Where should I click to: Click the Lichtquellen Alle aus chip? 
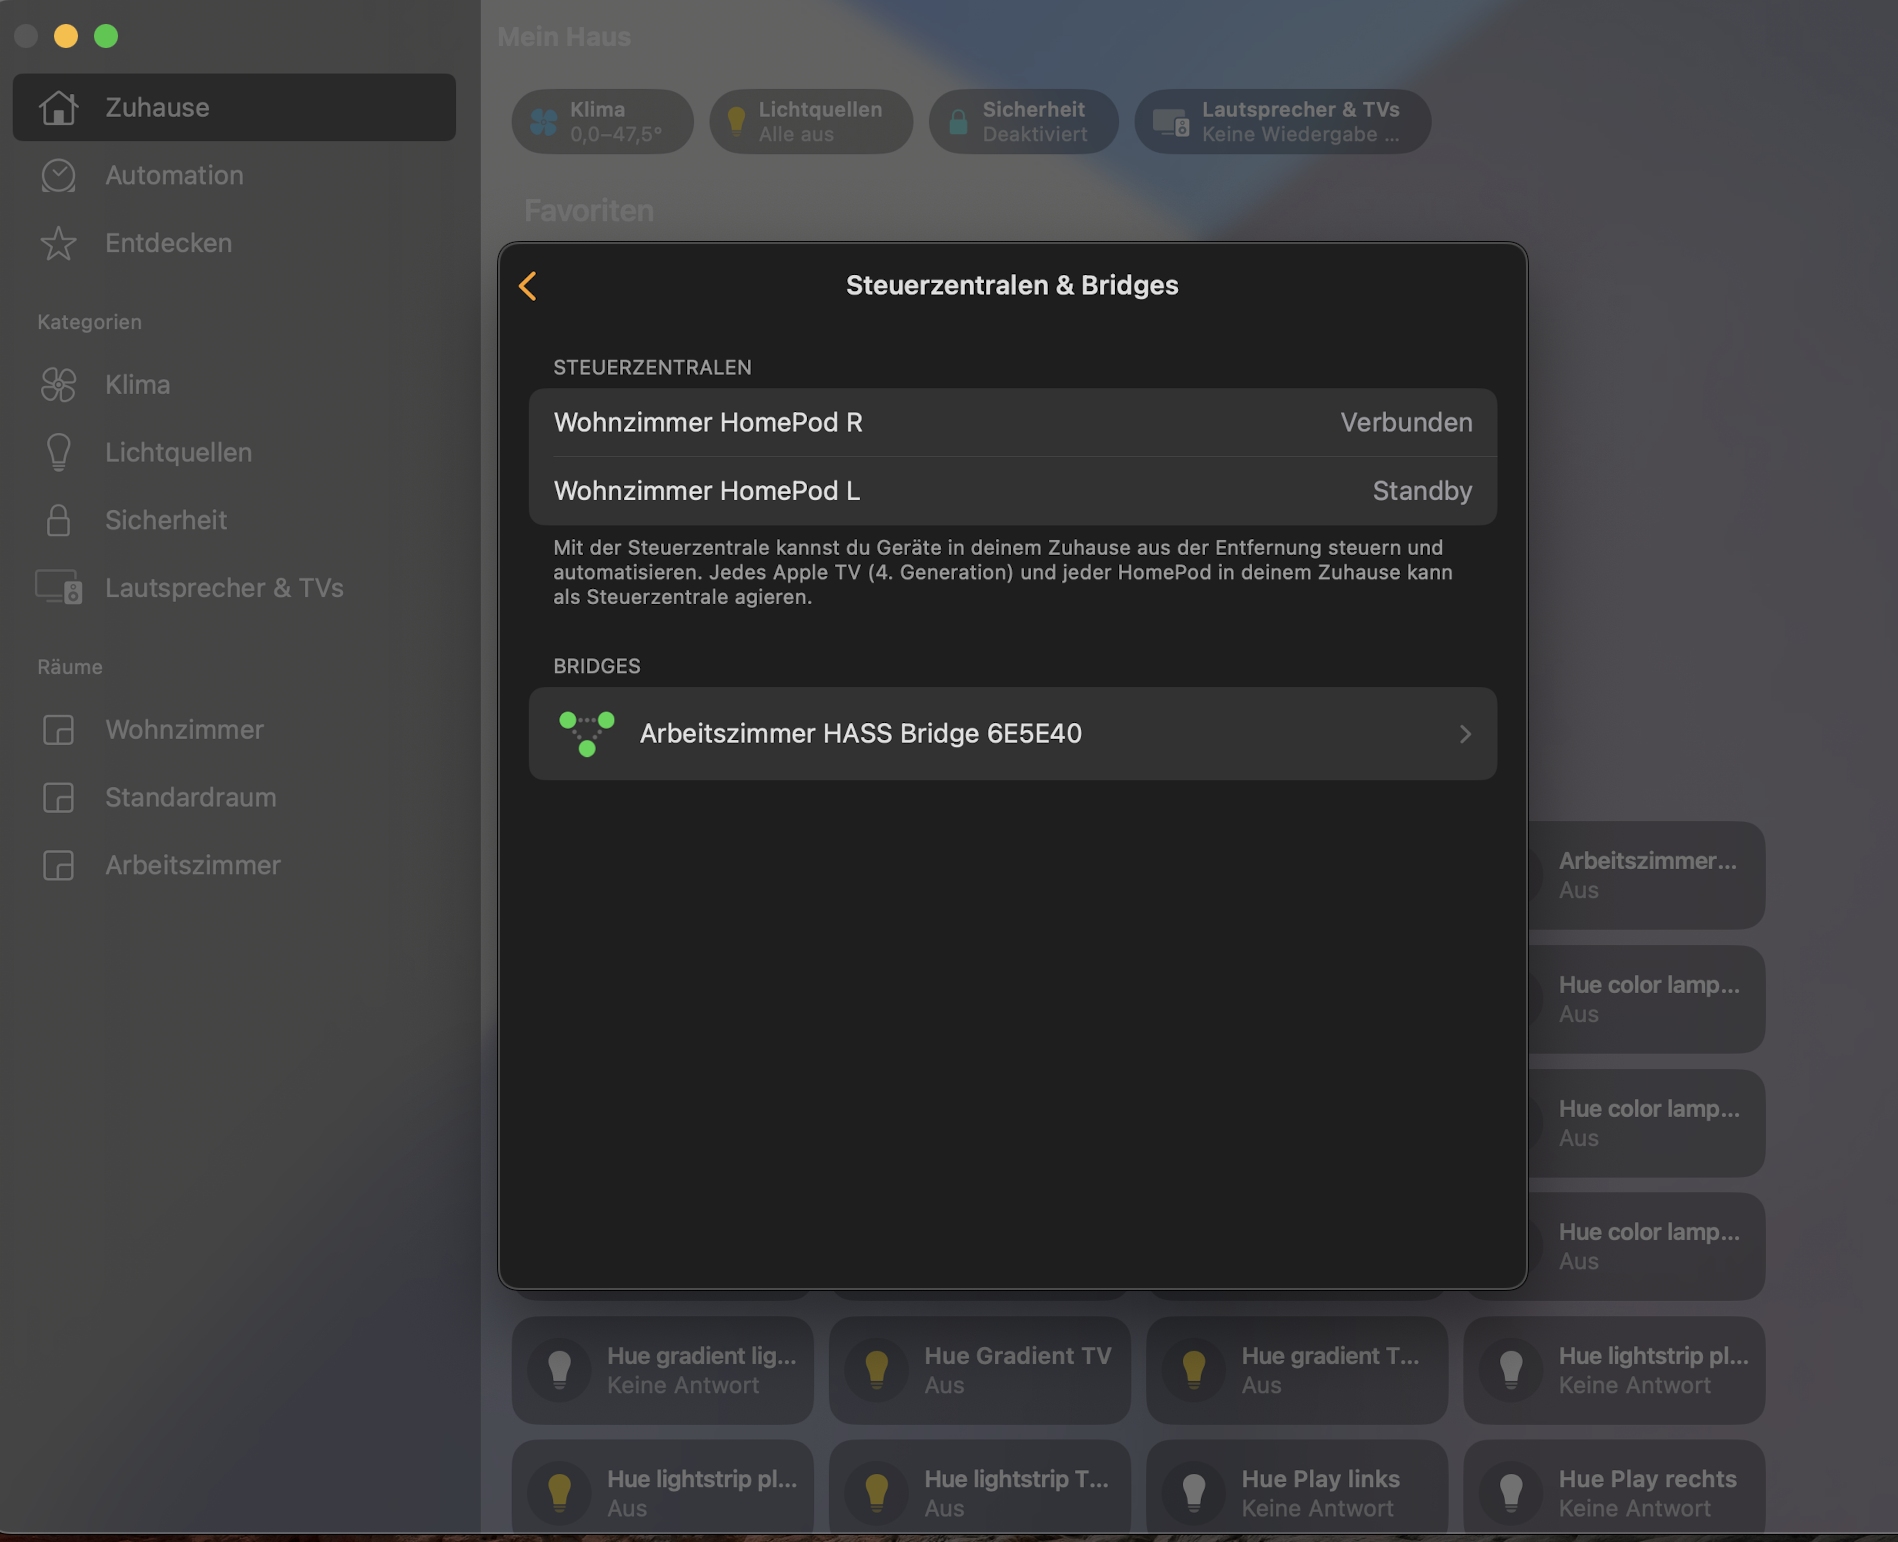point(811,122)
